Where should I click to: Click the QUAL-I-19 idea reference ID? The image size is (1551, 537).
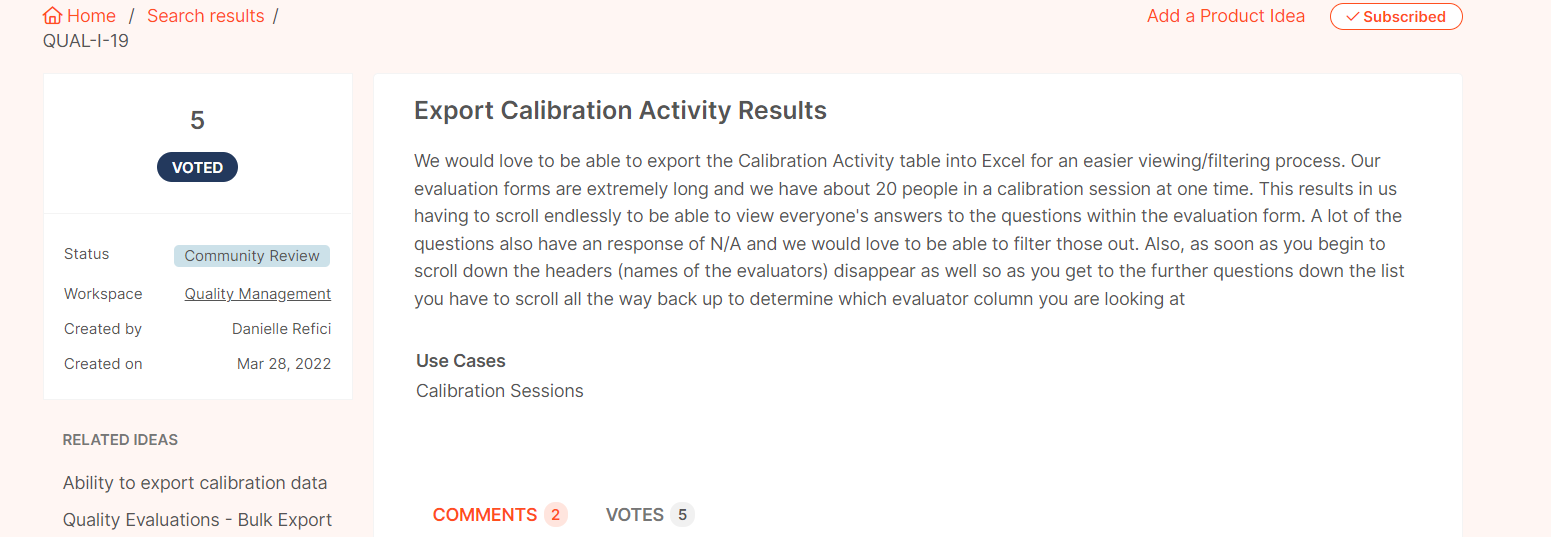click(86, 41)
